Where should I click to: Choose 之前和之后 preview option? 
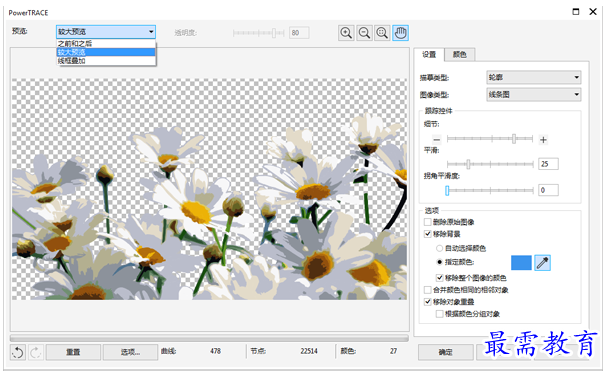(x=106, y=43)
